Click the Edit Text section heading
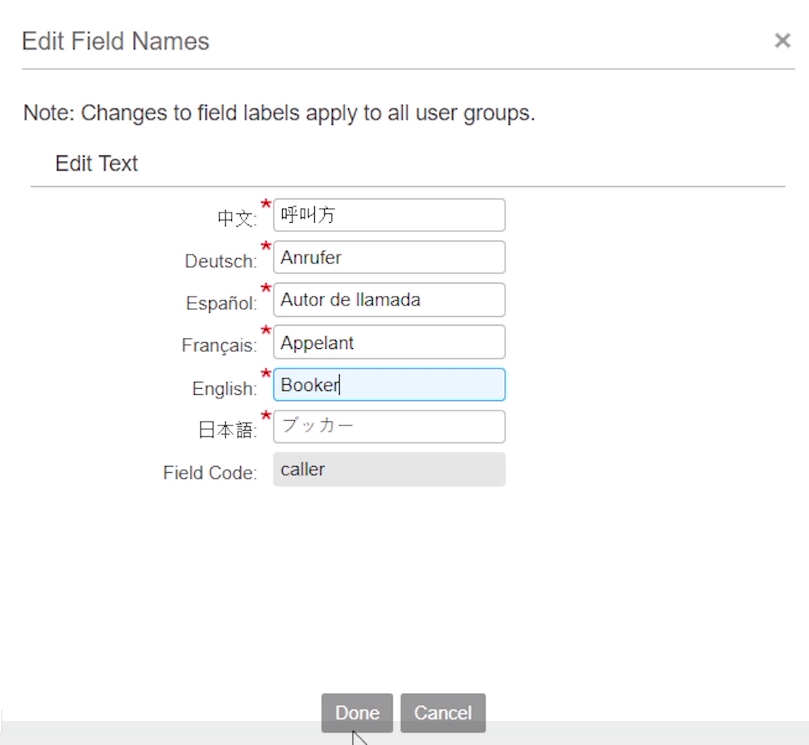 coord(96,163)
